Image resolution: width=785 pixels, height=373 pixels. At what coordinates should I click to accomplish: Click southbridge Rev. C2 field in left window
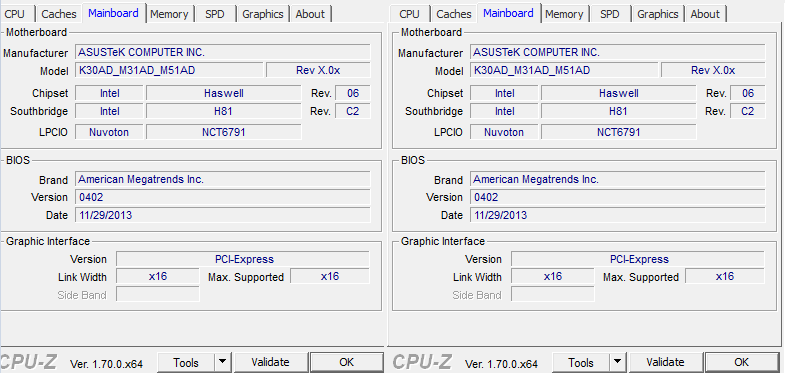pos(352,111)
